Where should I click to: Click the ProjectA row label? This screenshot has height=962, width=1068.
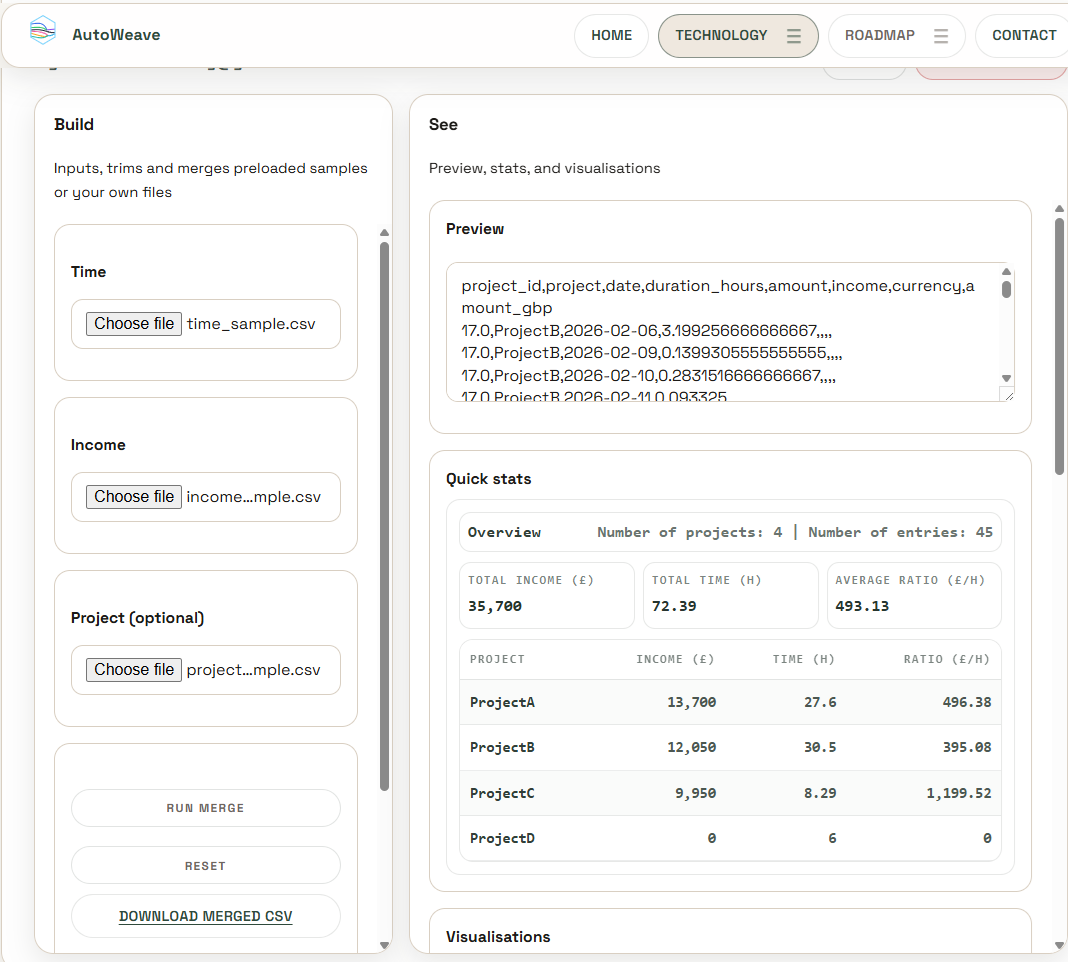point(502,702)
